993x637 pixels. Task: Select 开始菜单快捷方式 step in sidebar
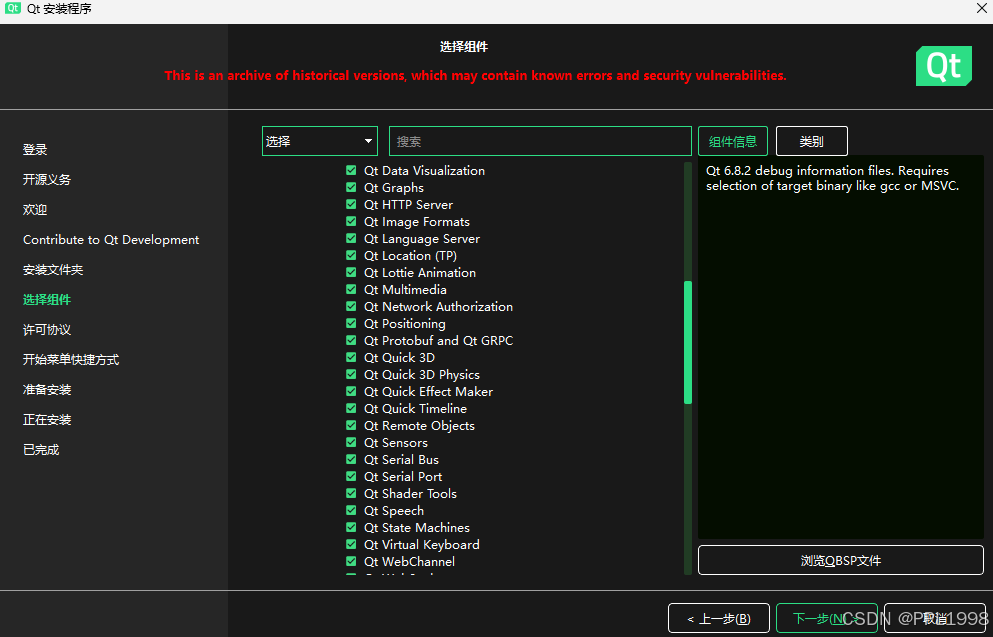tap(71, 360)
